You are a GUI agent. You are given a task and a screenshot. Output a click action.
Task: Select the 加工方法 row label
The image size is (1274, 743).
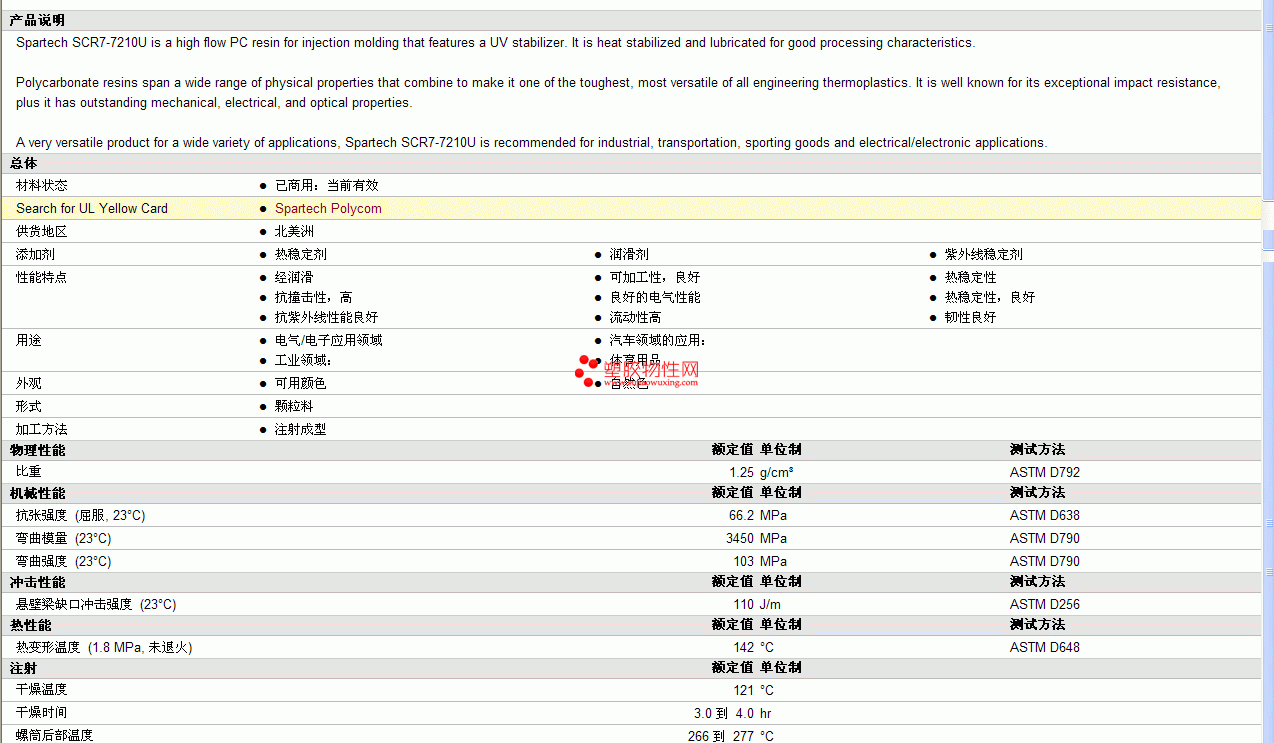42,429
